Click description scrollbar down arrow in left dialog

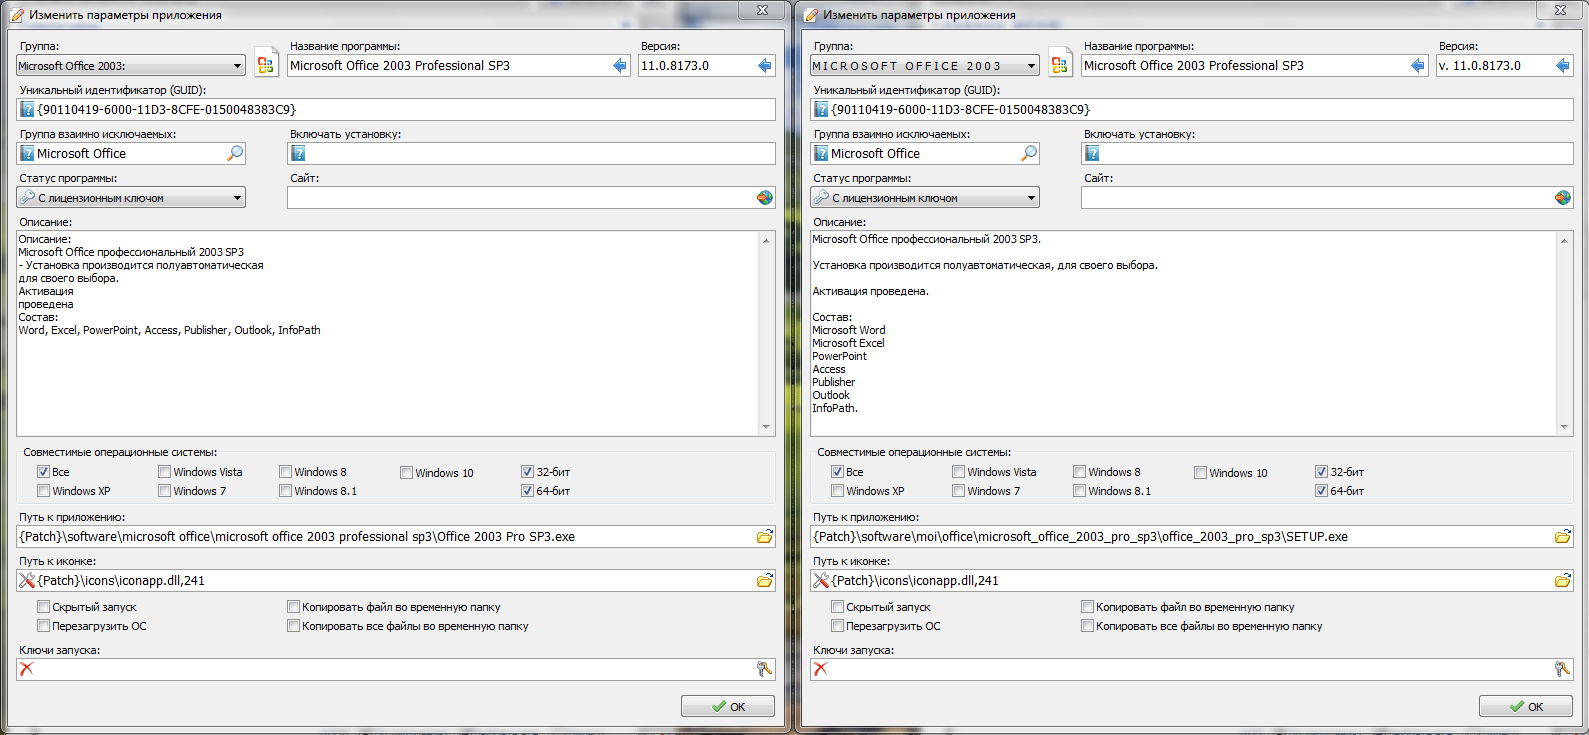pyautogui.click(x=767, y=427)
